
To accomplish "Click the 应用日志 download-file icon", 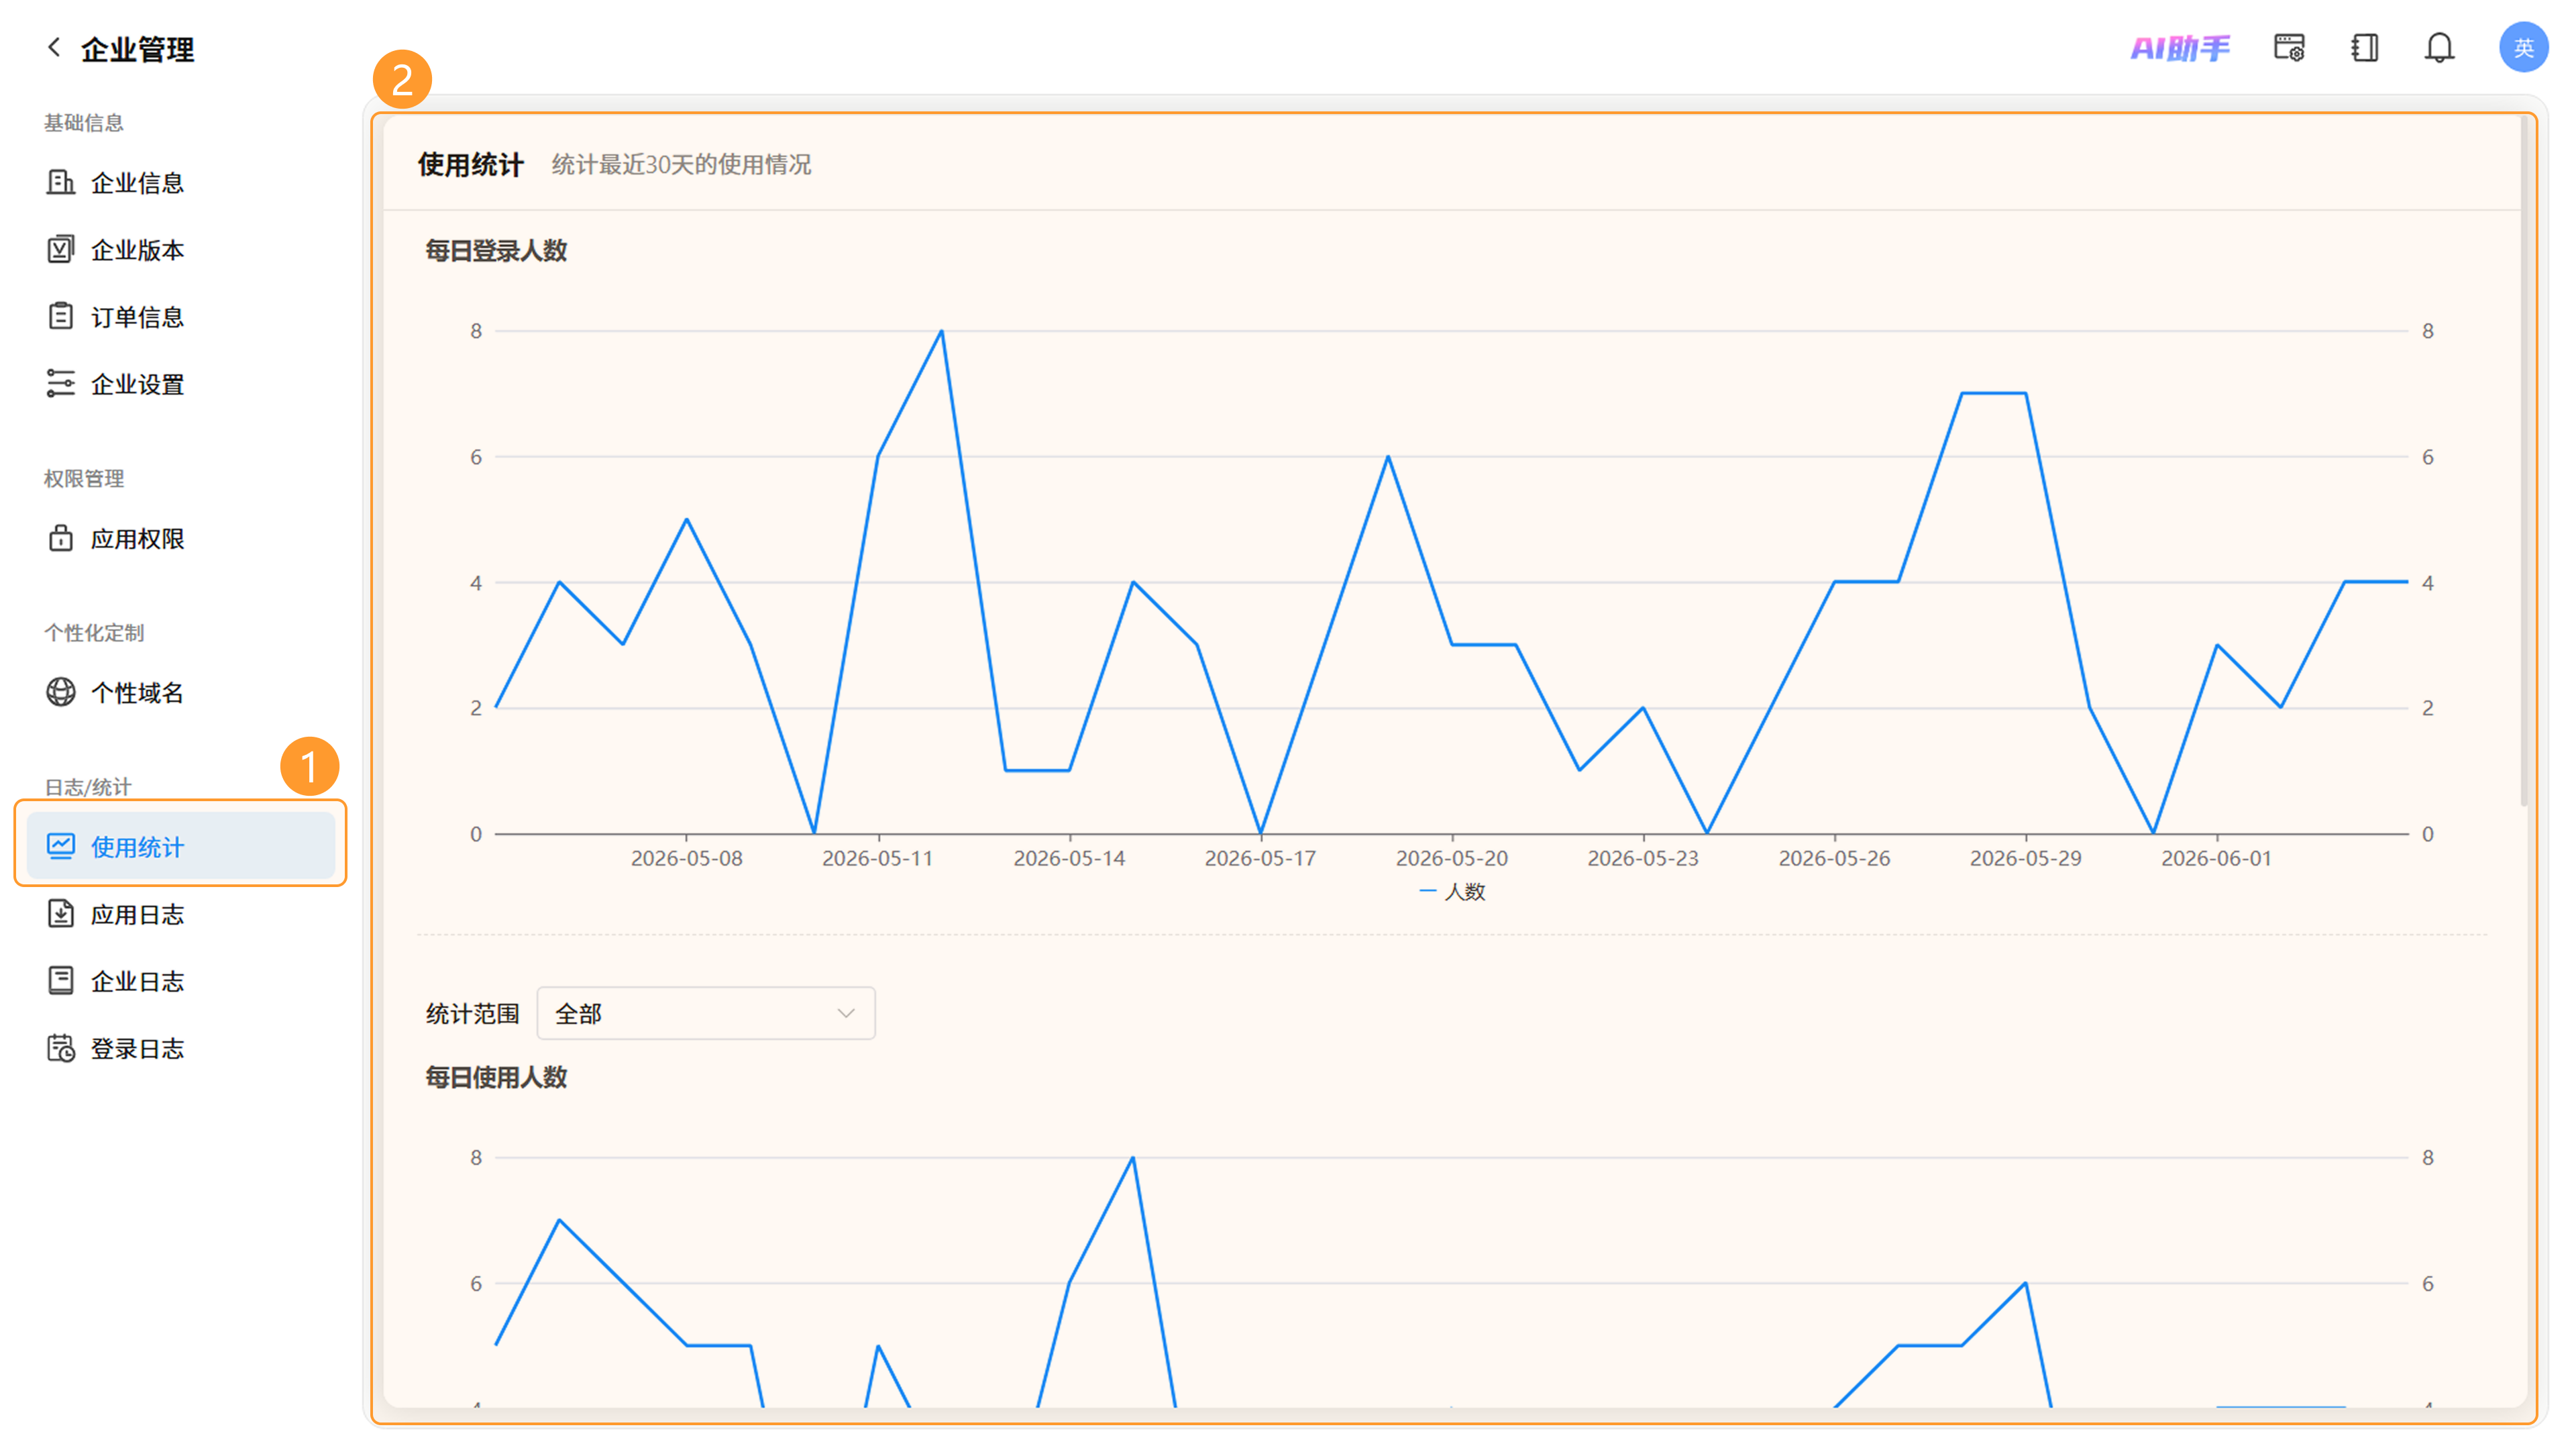I will tap(61, 913).
